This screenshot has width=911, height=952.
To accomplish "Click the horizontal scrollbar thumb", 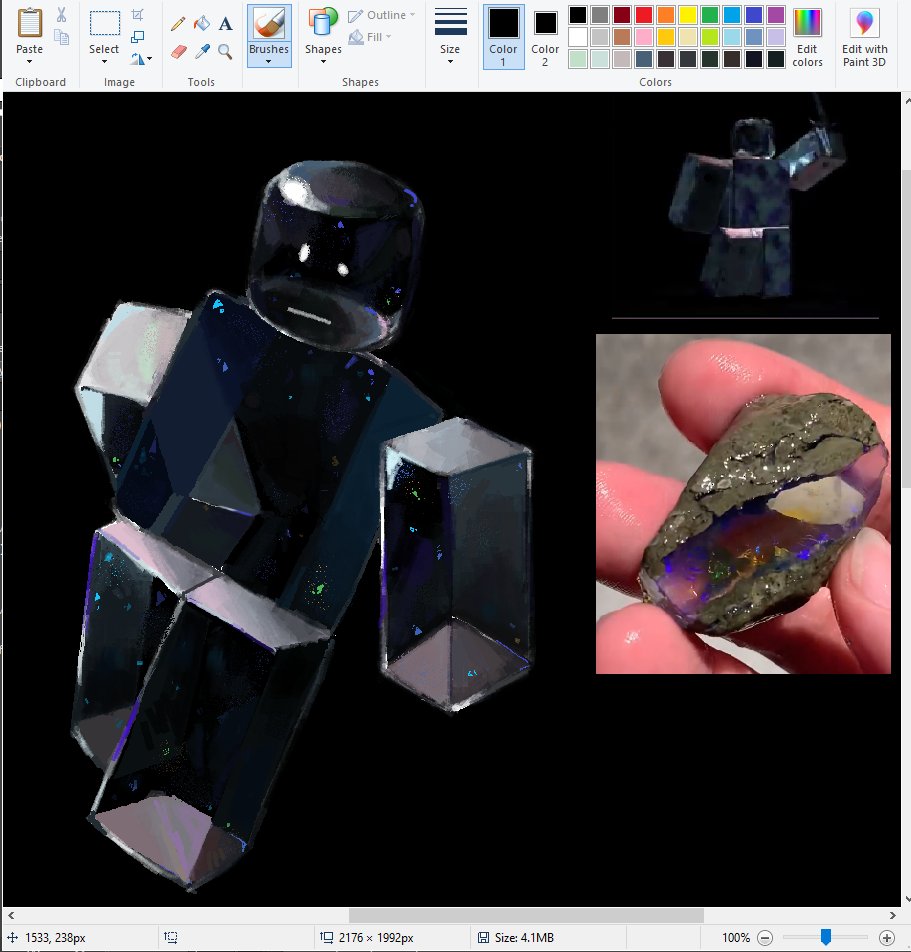I will click(x=525, y=915).
